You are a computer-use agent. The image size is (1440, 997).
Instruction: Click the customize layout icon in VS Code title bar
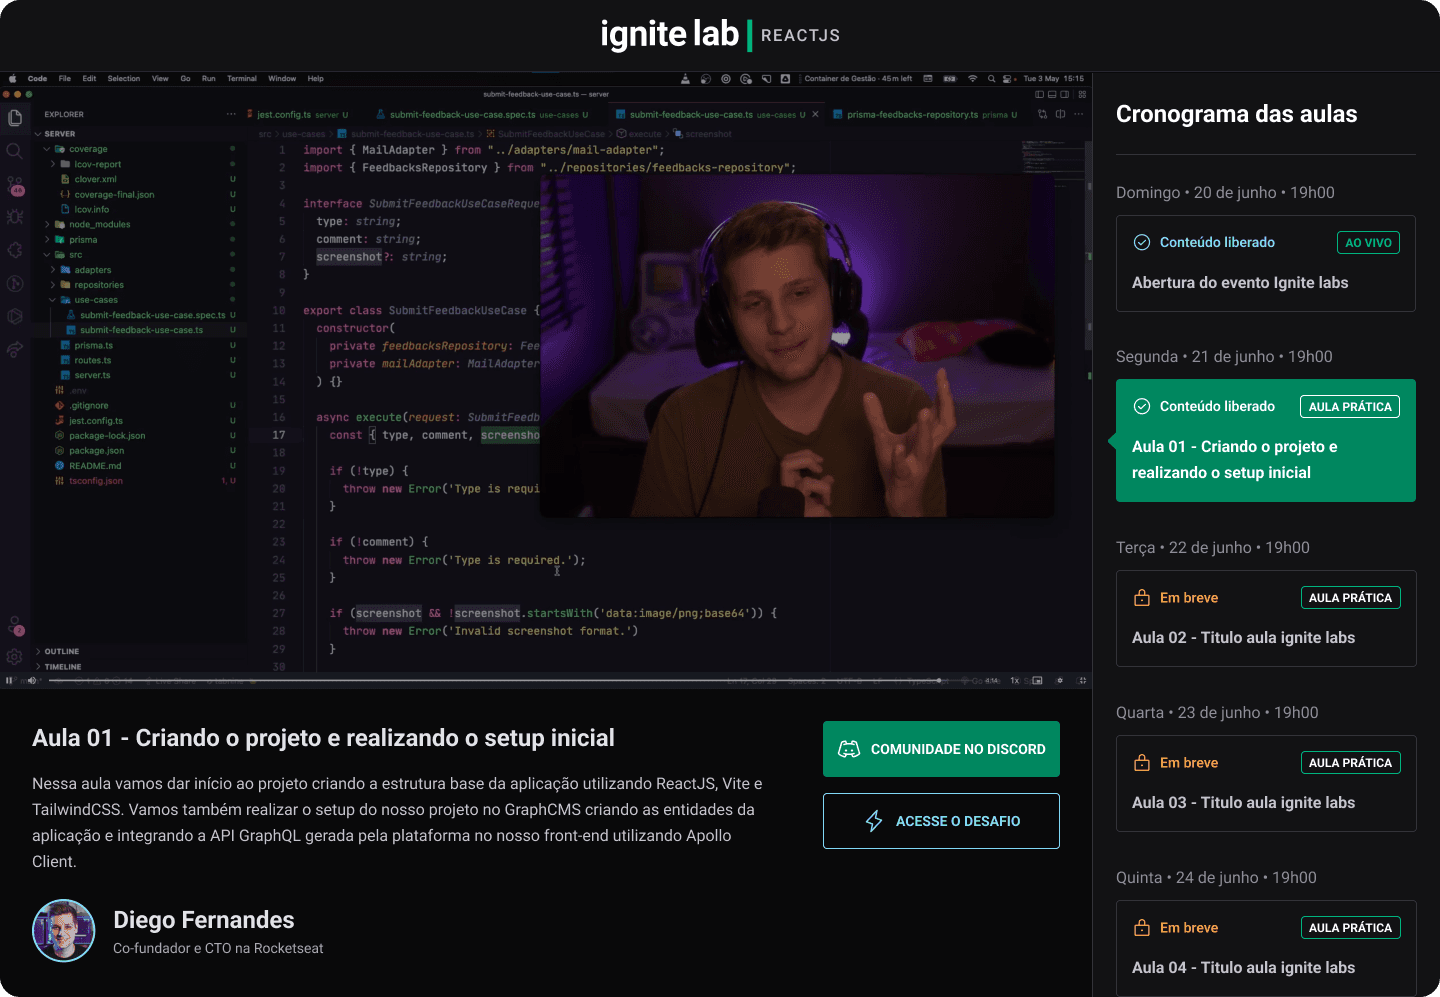1082,94
